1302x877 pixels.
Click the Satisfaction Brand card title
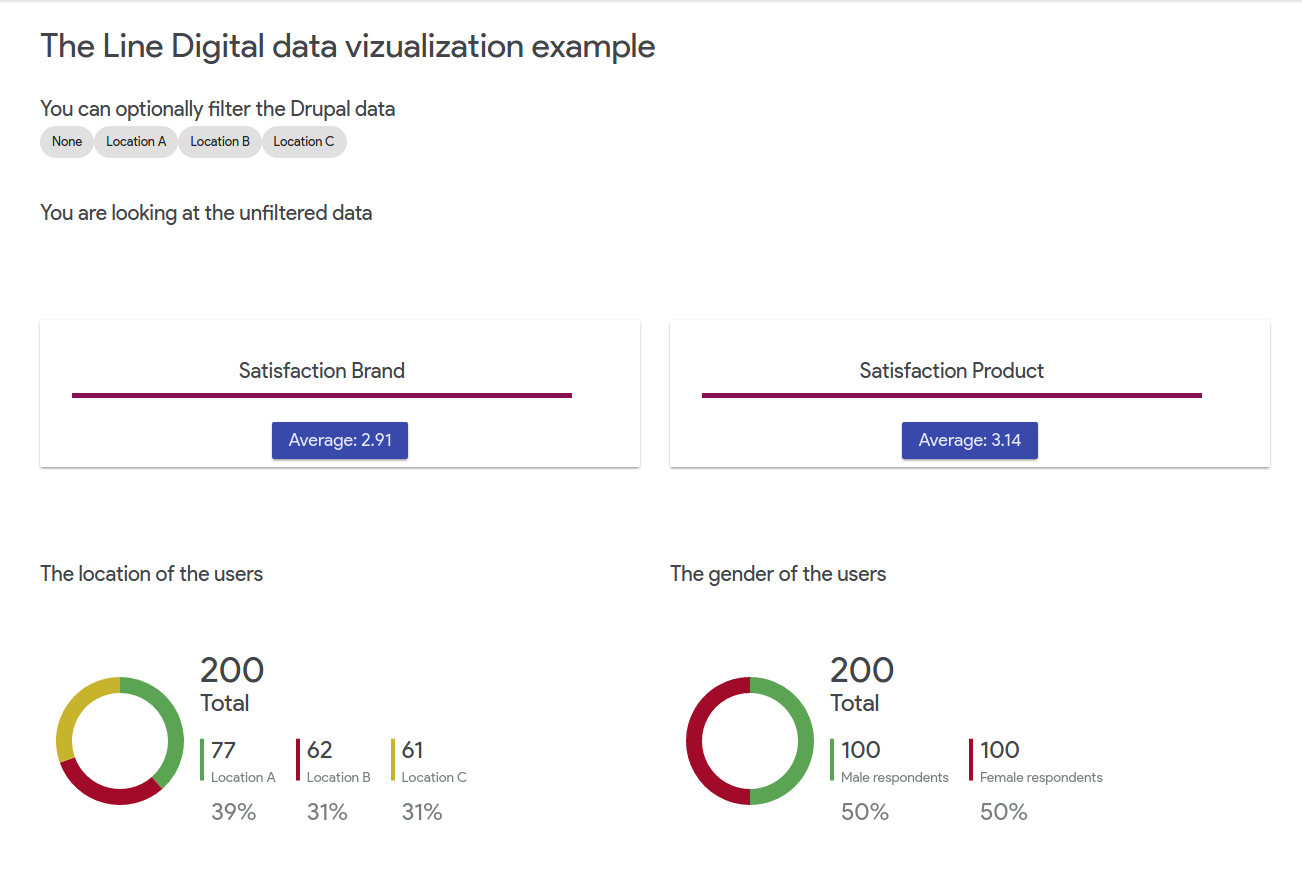(x=322, y=371)
